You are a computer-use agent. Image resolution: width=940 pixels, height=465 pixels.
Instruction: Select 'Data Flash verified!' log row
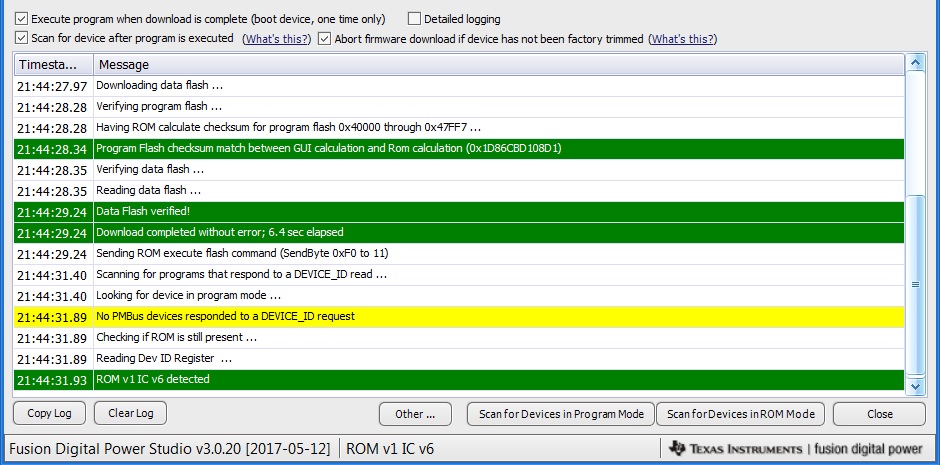coord(459,212)
